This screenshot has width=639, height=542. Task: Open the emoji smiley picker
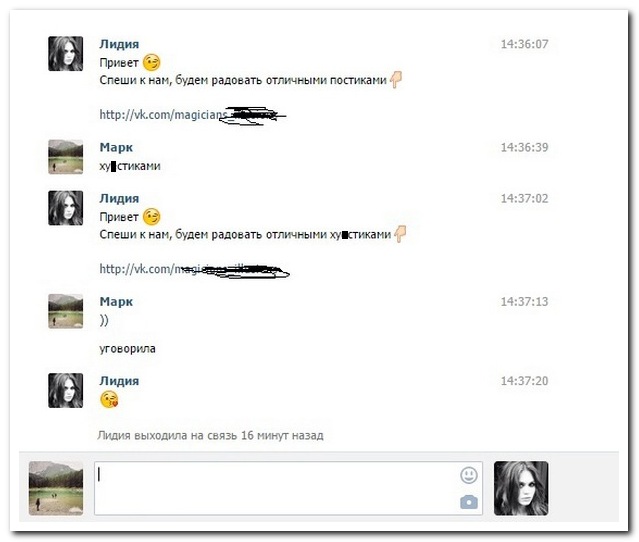[469, 475]
